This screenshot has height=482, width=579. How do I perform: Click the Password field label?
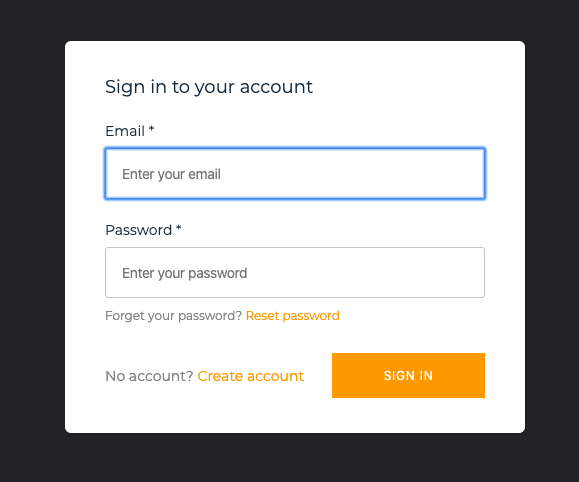pyautogui.click(x=138, y=230)
